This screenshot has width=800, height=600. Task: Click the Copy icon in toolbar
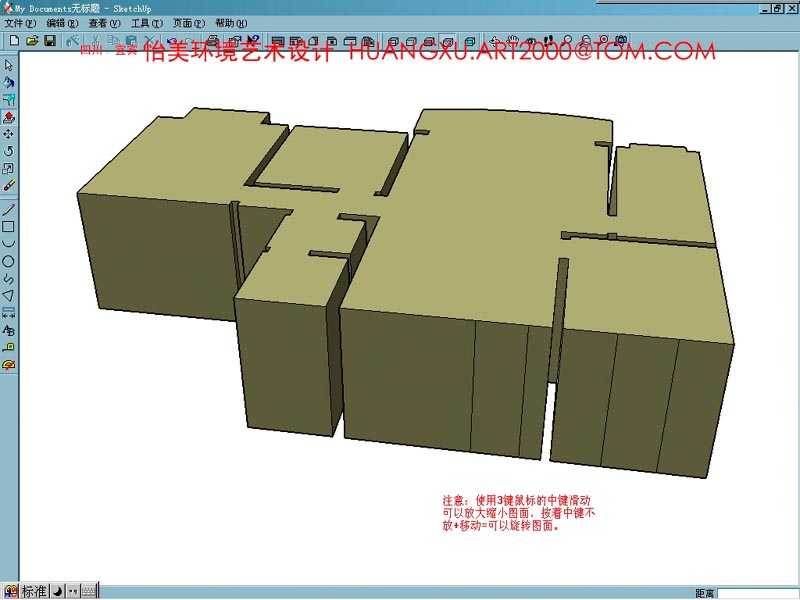coord(113,41)
